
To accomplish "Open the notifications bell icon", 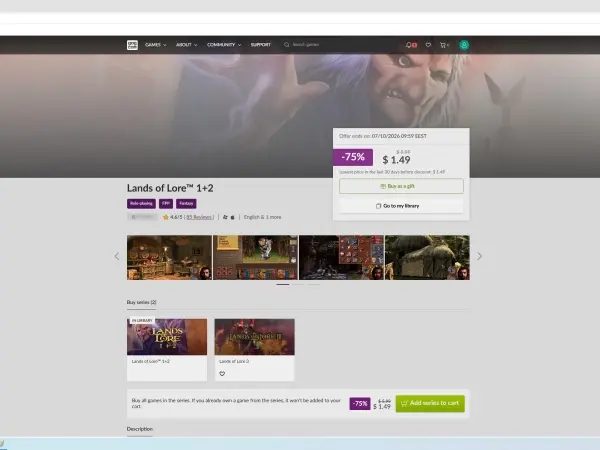I will tap(411, 45).
